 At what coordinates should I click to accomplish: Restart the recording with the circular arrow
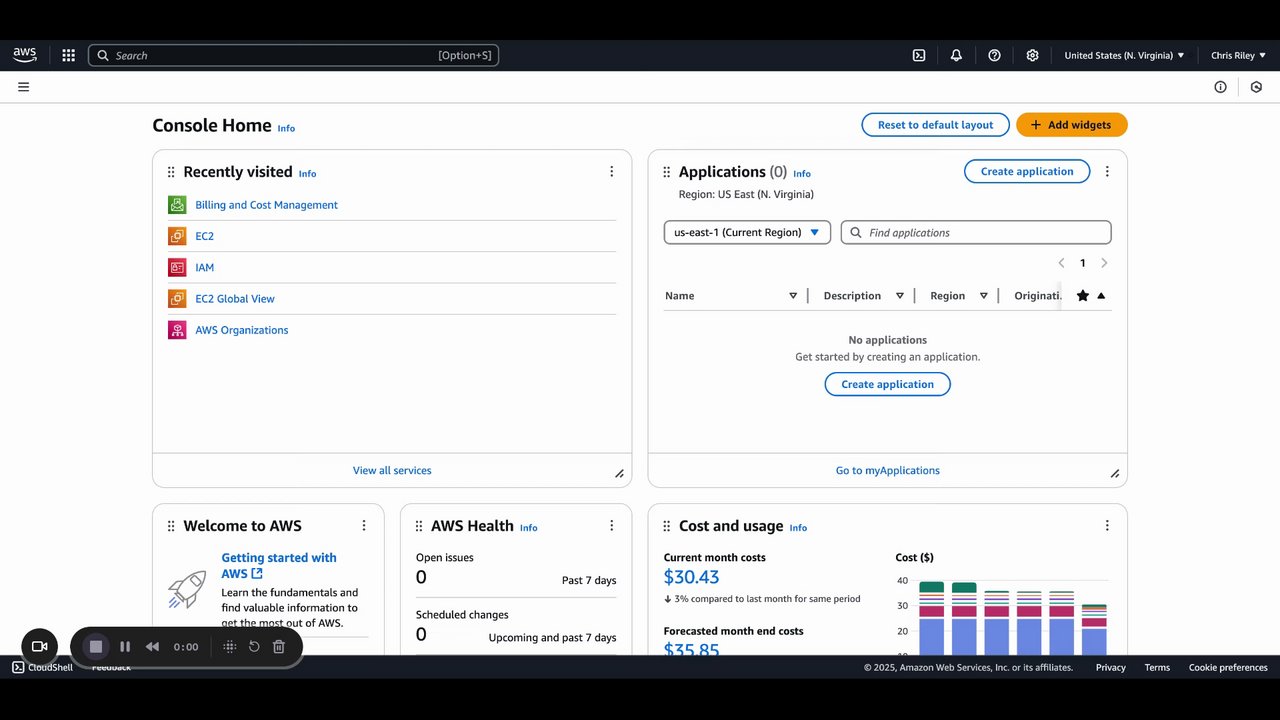pos(254,646)
